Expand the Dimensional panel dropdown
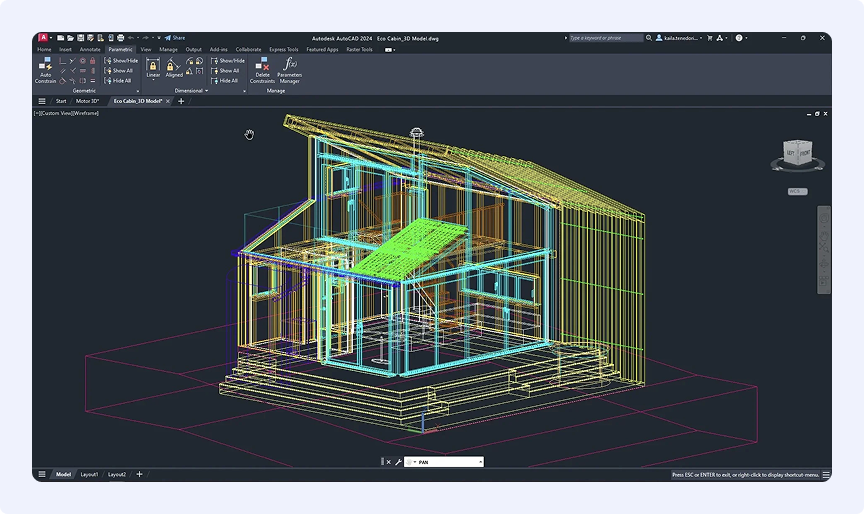 pos(206,91)
